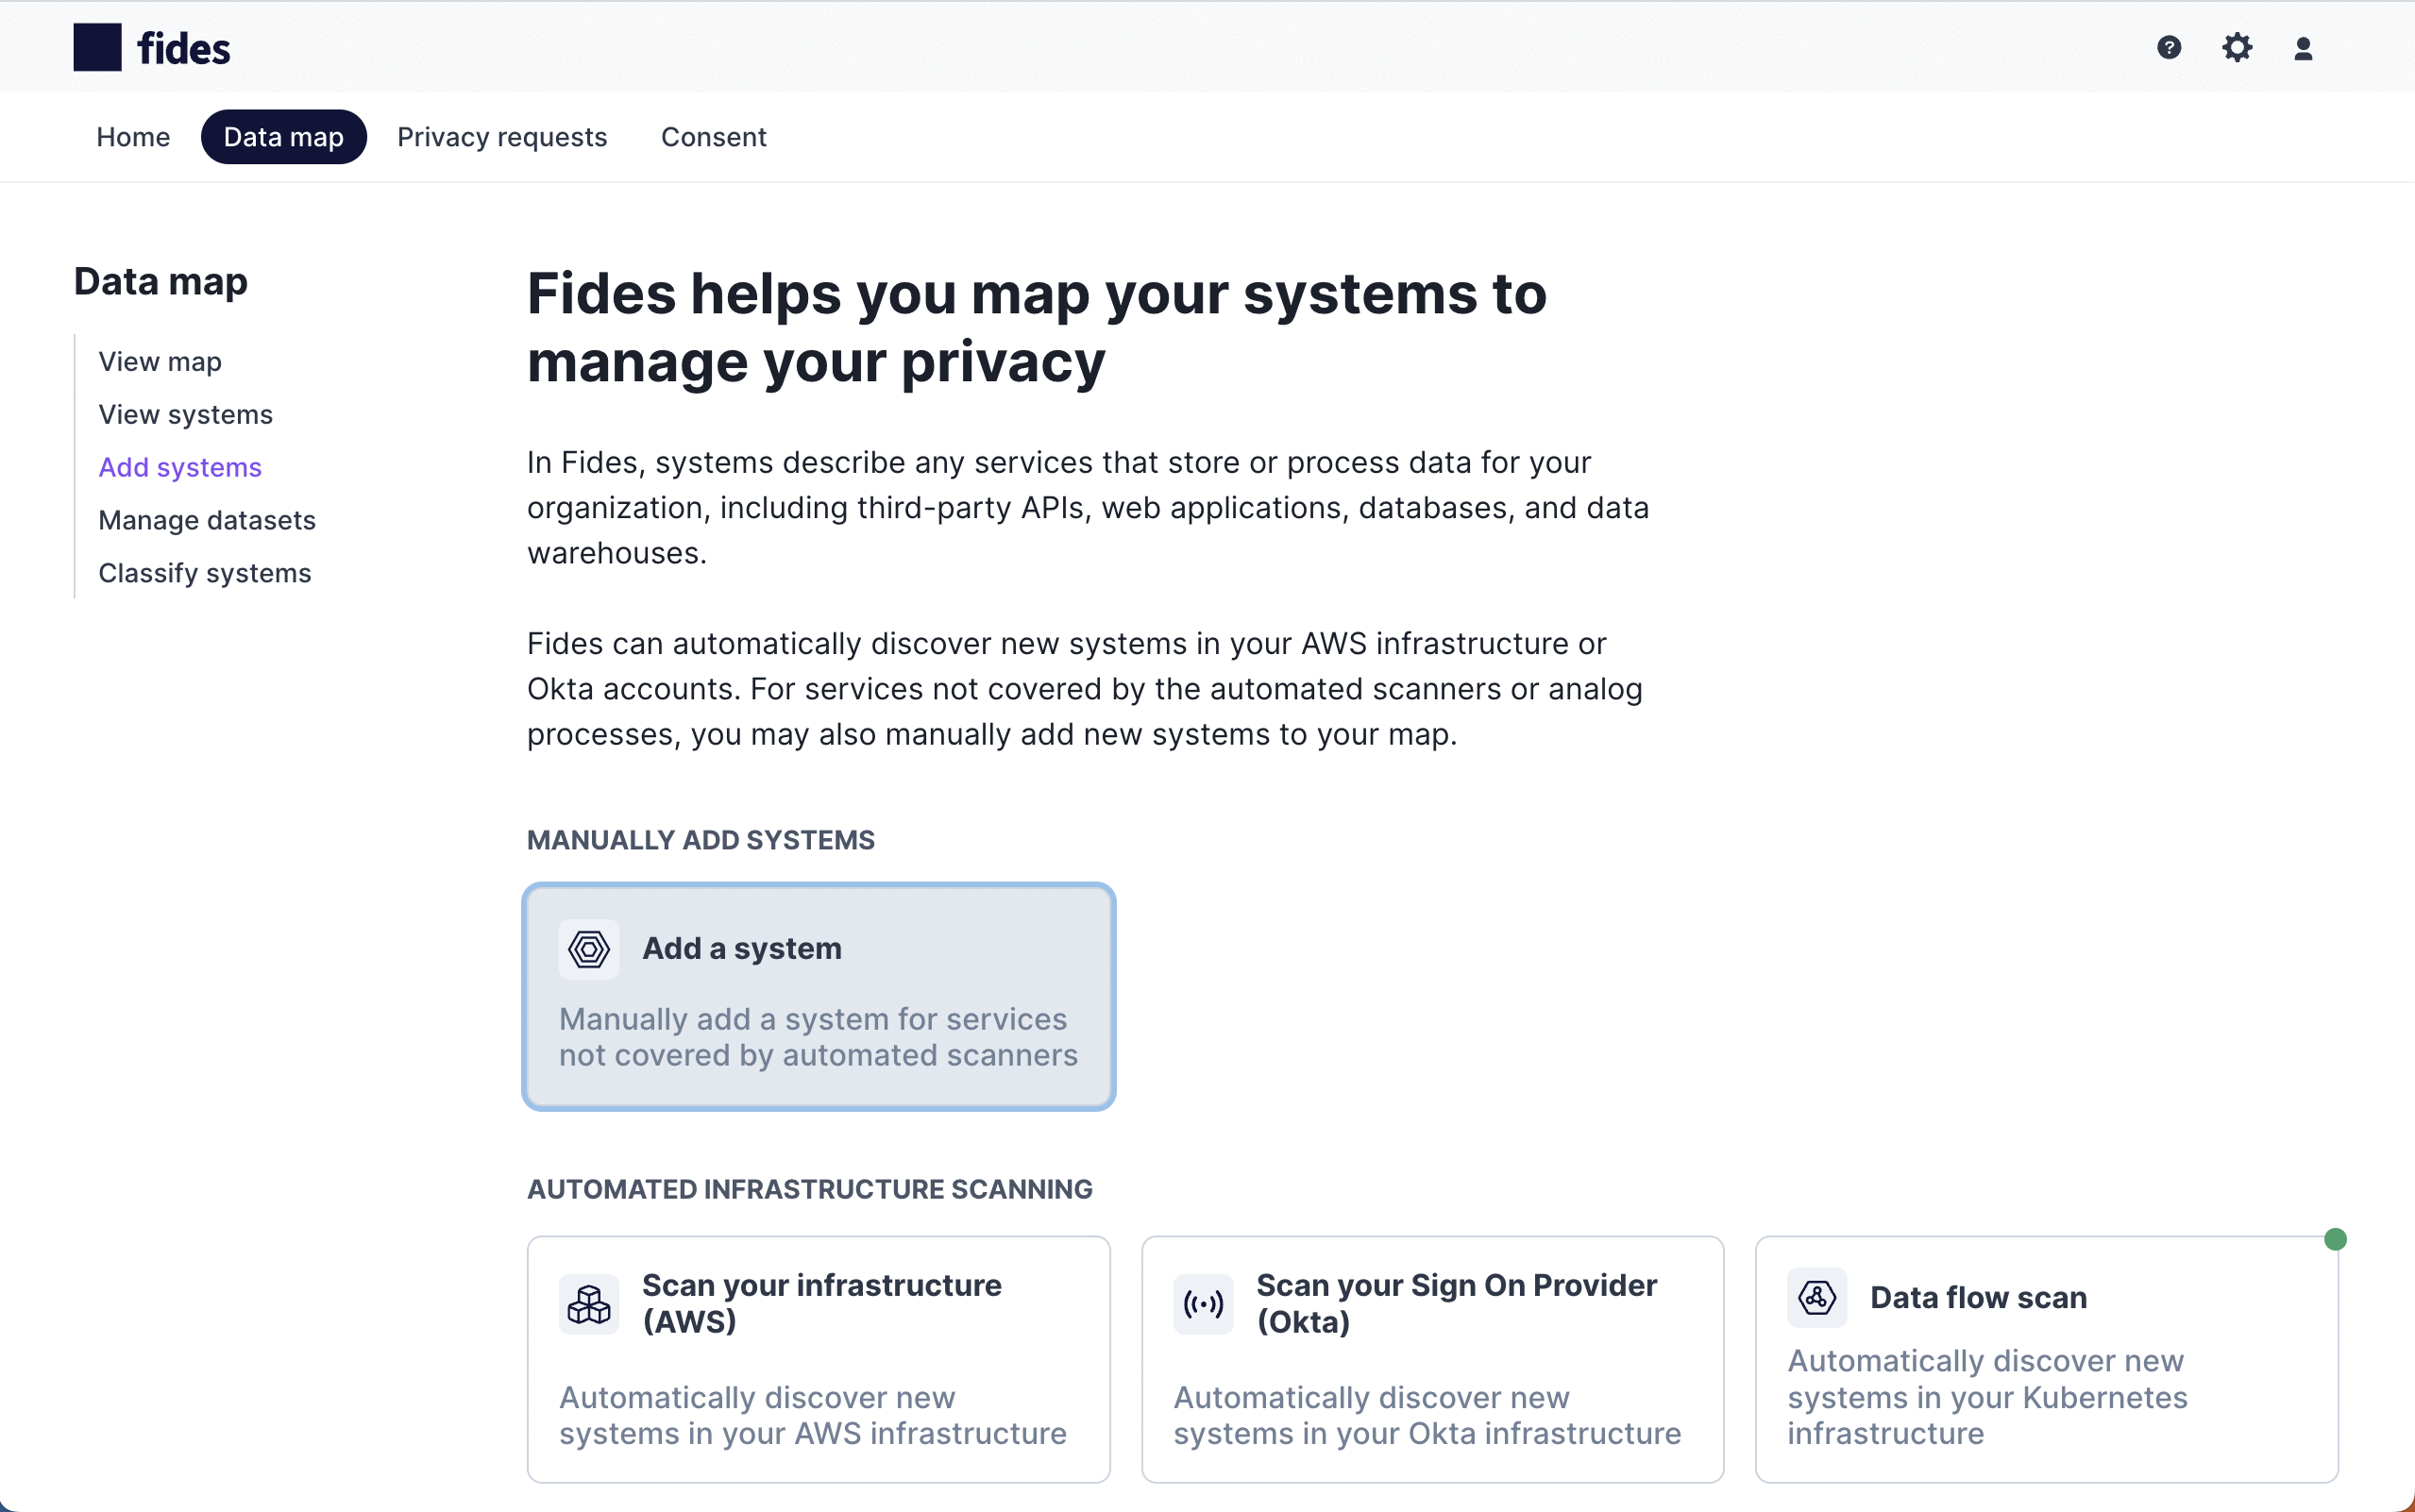Click the AWS infrastructure cubes icon
The height and width of the screenshot is (1512, 2415).
pos(589,1304)
